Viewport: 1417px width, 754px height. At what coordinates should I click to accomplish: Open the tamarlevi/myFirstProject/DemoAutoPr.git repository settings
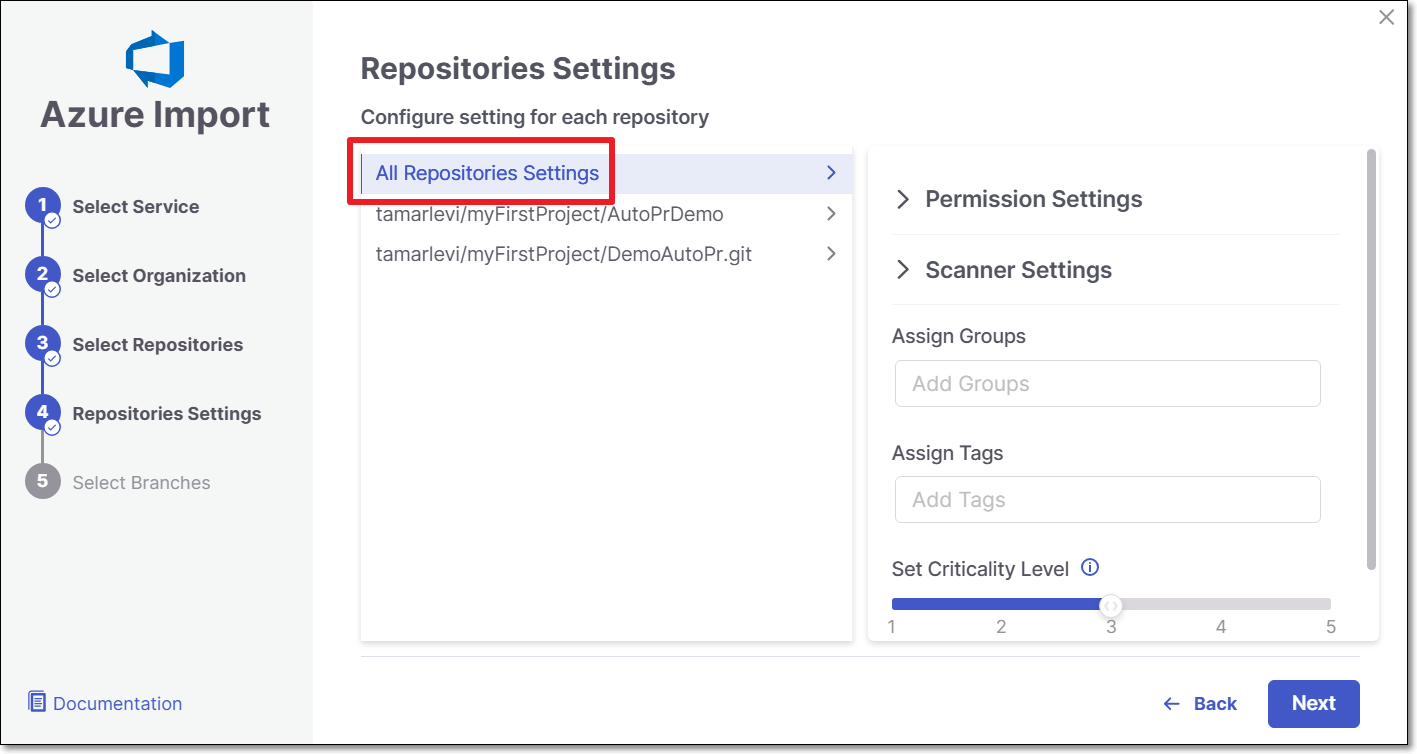[563, 254]
